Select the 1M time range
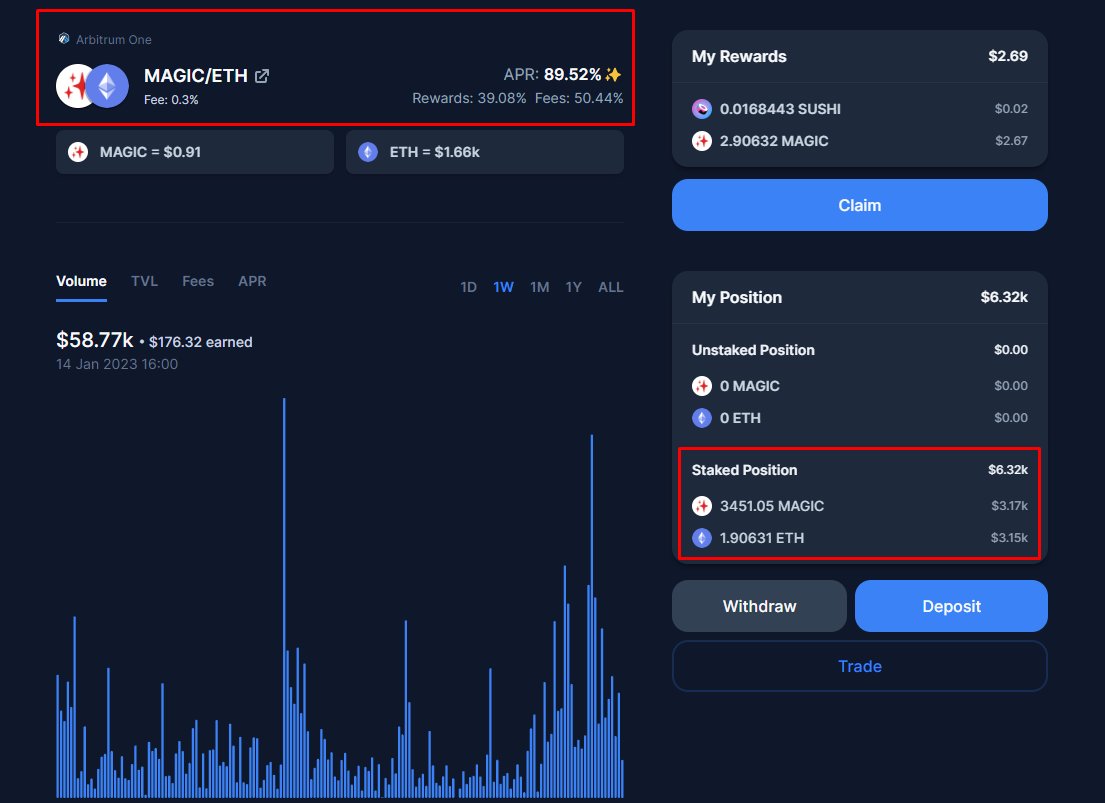 click(539, 287)
